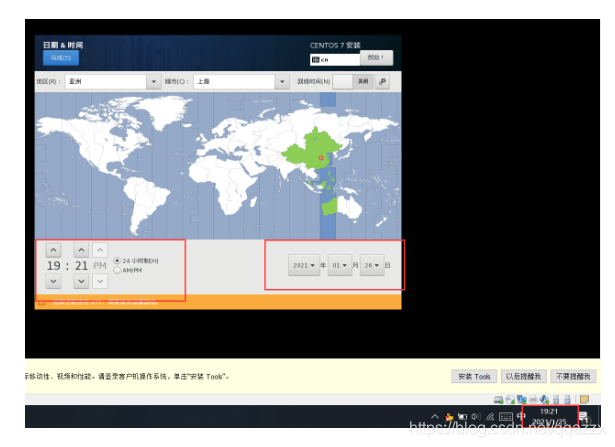Click the VMware CD/DVD status icon
The image size is (615, 447).
point(510,400)
